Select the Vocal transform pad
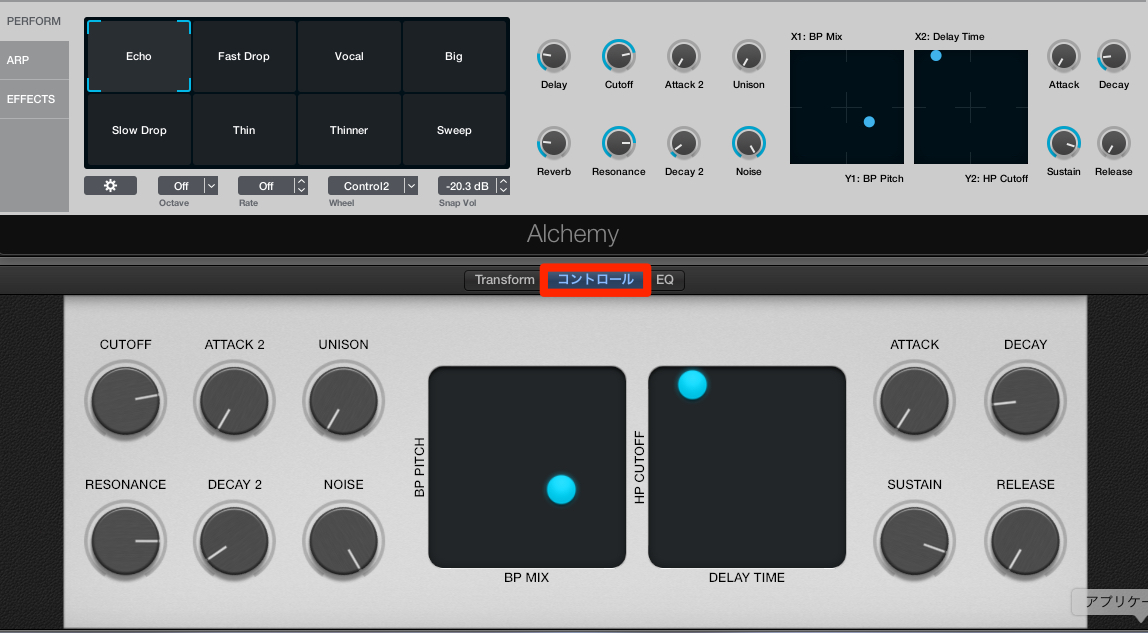Screen dimensions: 1148x633 349,56
